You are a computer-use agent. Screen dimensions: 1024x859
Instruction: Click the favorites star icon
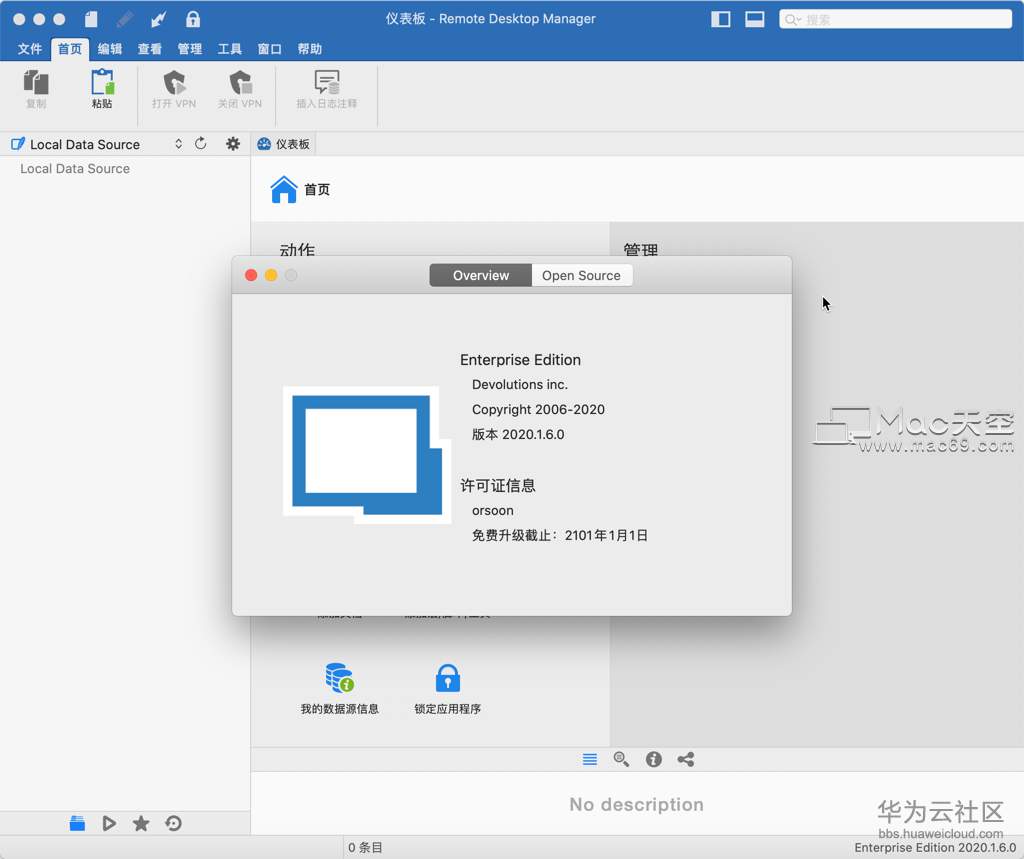click(140, 823)
